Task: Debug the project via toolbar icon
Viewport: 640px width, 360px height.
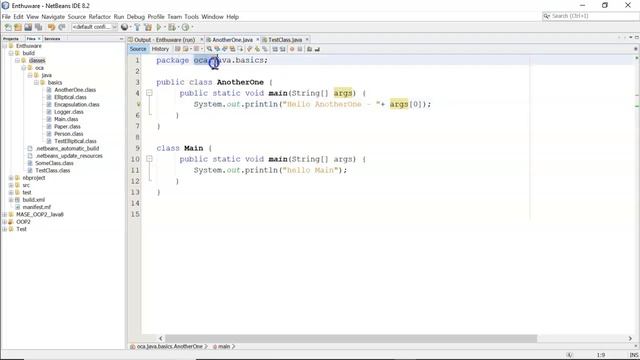Action: pyautogui.click(x=172, y=27)
